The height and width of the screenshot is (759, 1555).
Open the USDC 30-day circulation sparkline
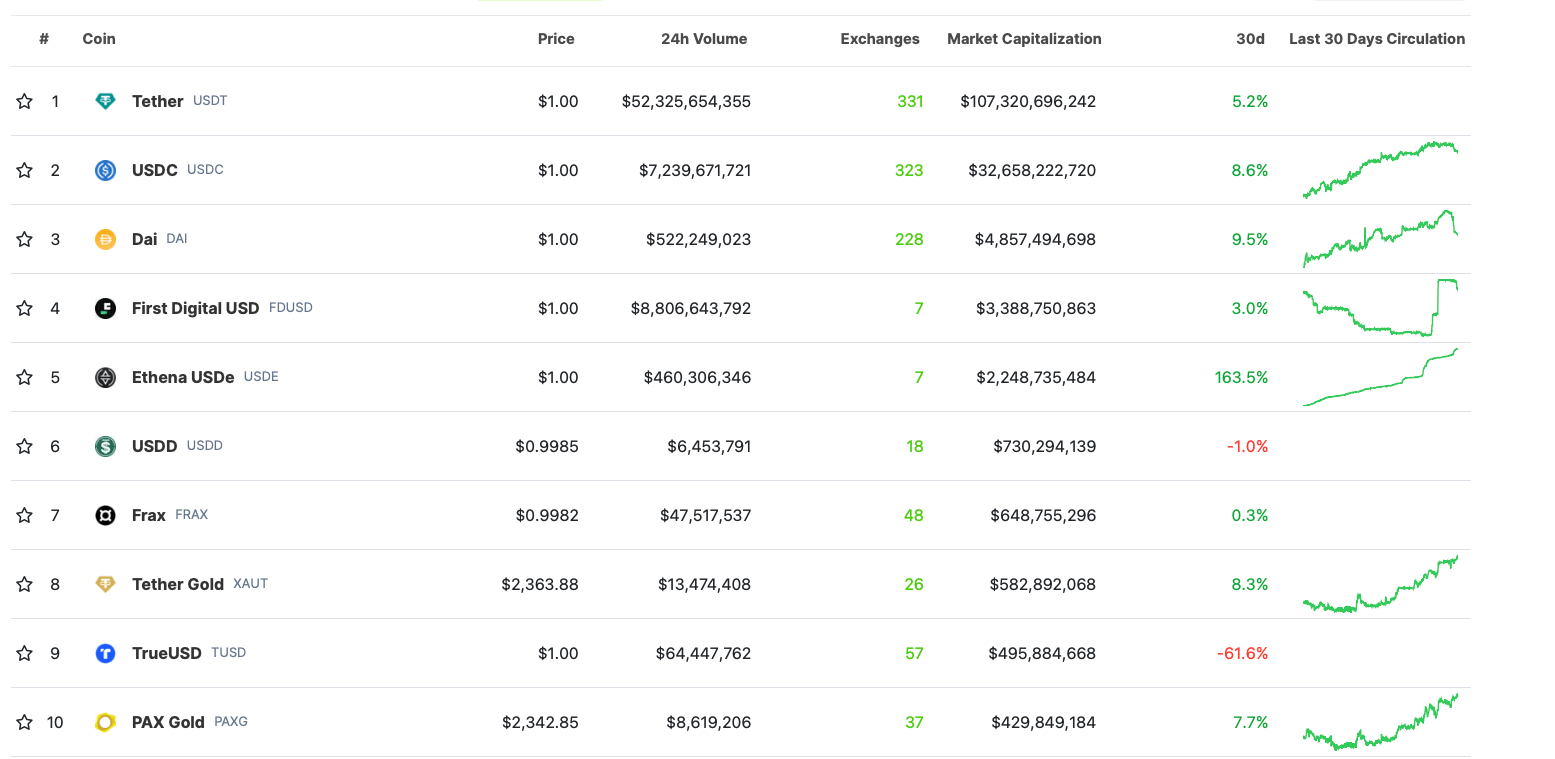pyautogui.click(x=1380, y=170)
